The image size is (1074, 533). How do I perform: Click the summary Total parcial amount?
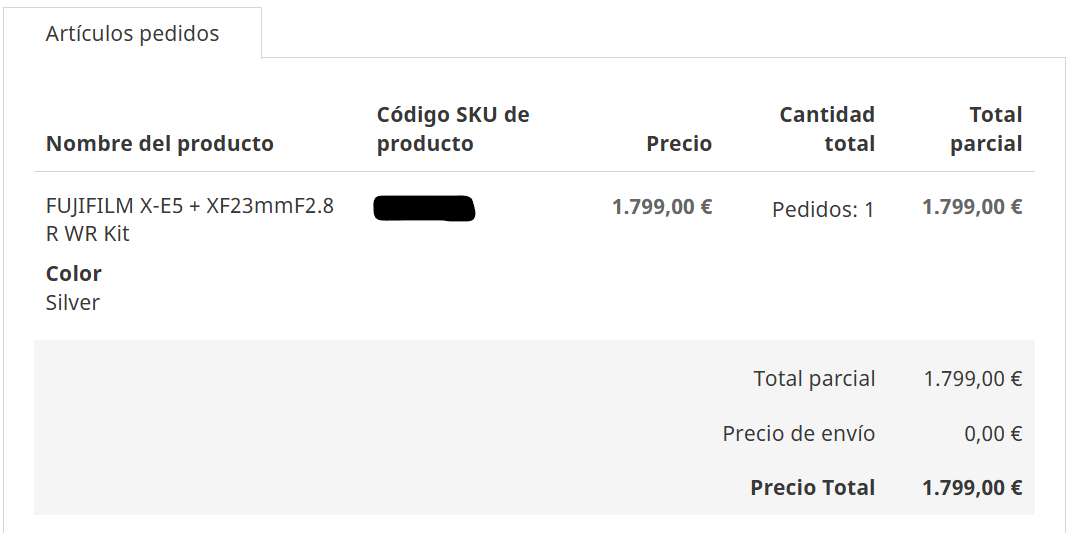(972, 379)
